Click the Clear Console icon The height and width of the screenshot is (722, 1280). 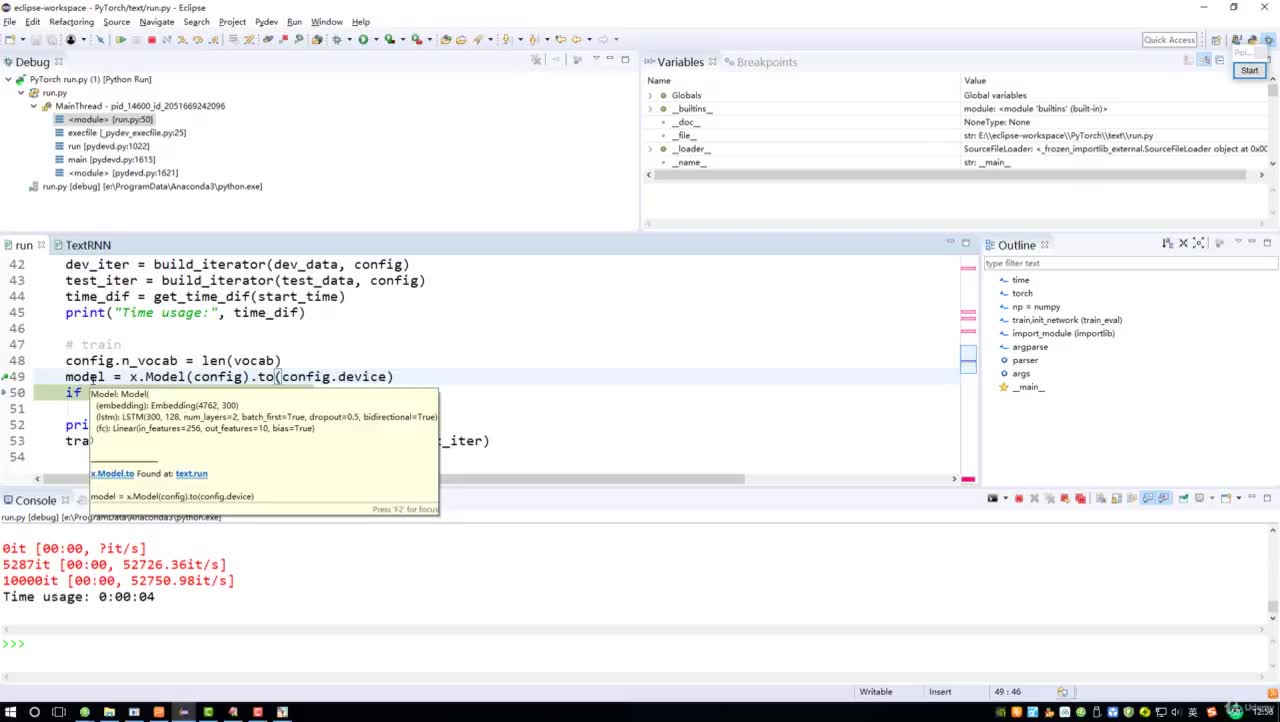[1101, 498]
